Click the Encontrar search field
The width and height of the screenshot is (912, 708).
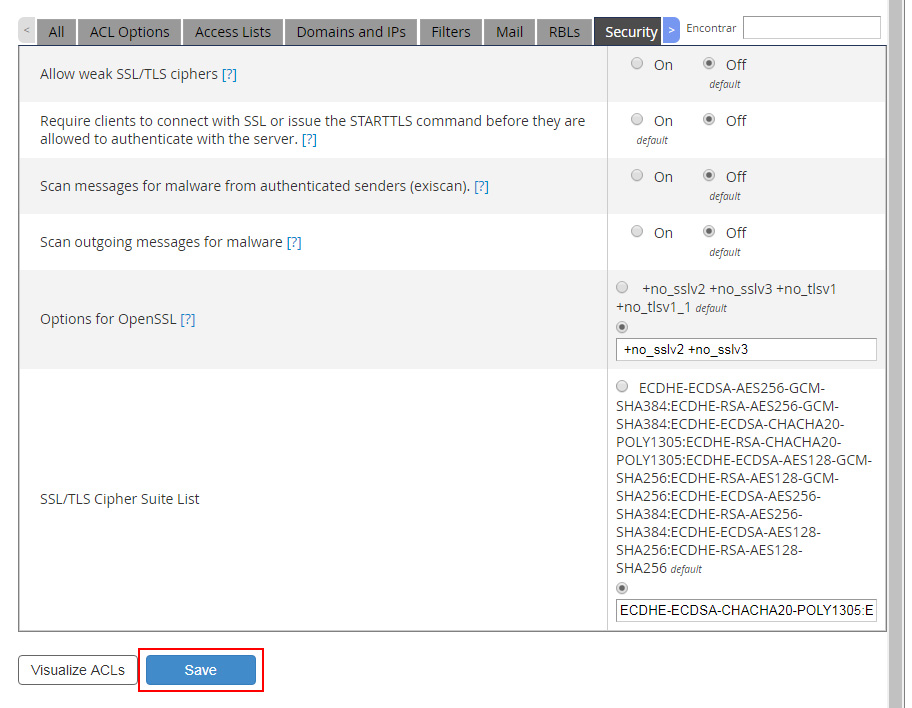coord(811,28)
